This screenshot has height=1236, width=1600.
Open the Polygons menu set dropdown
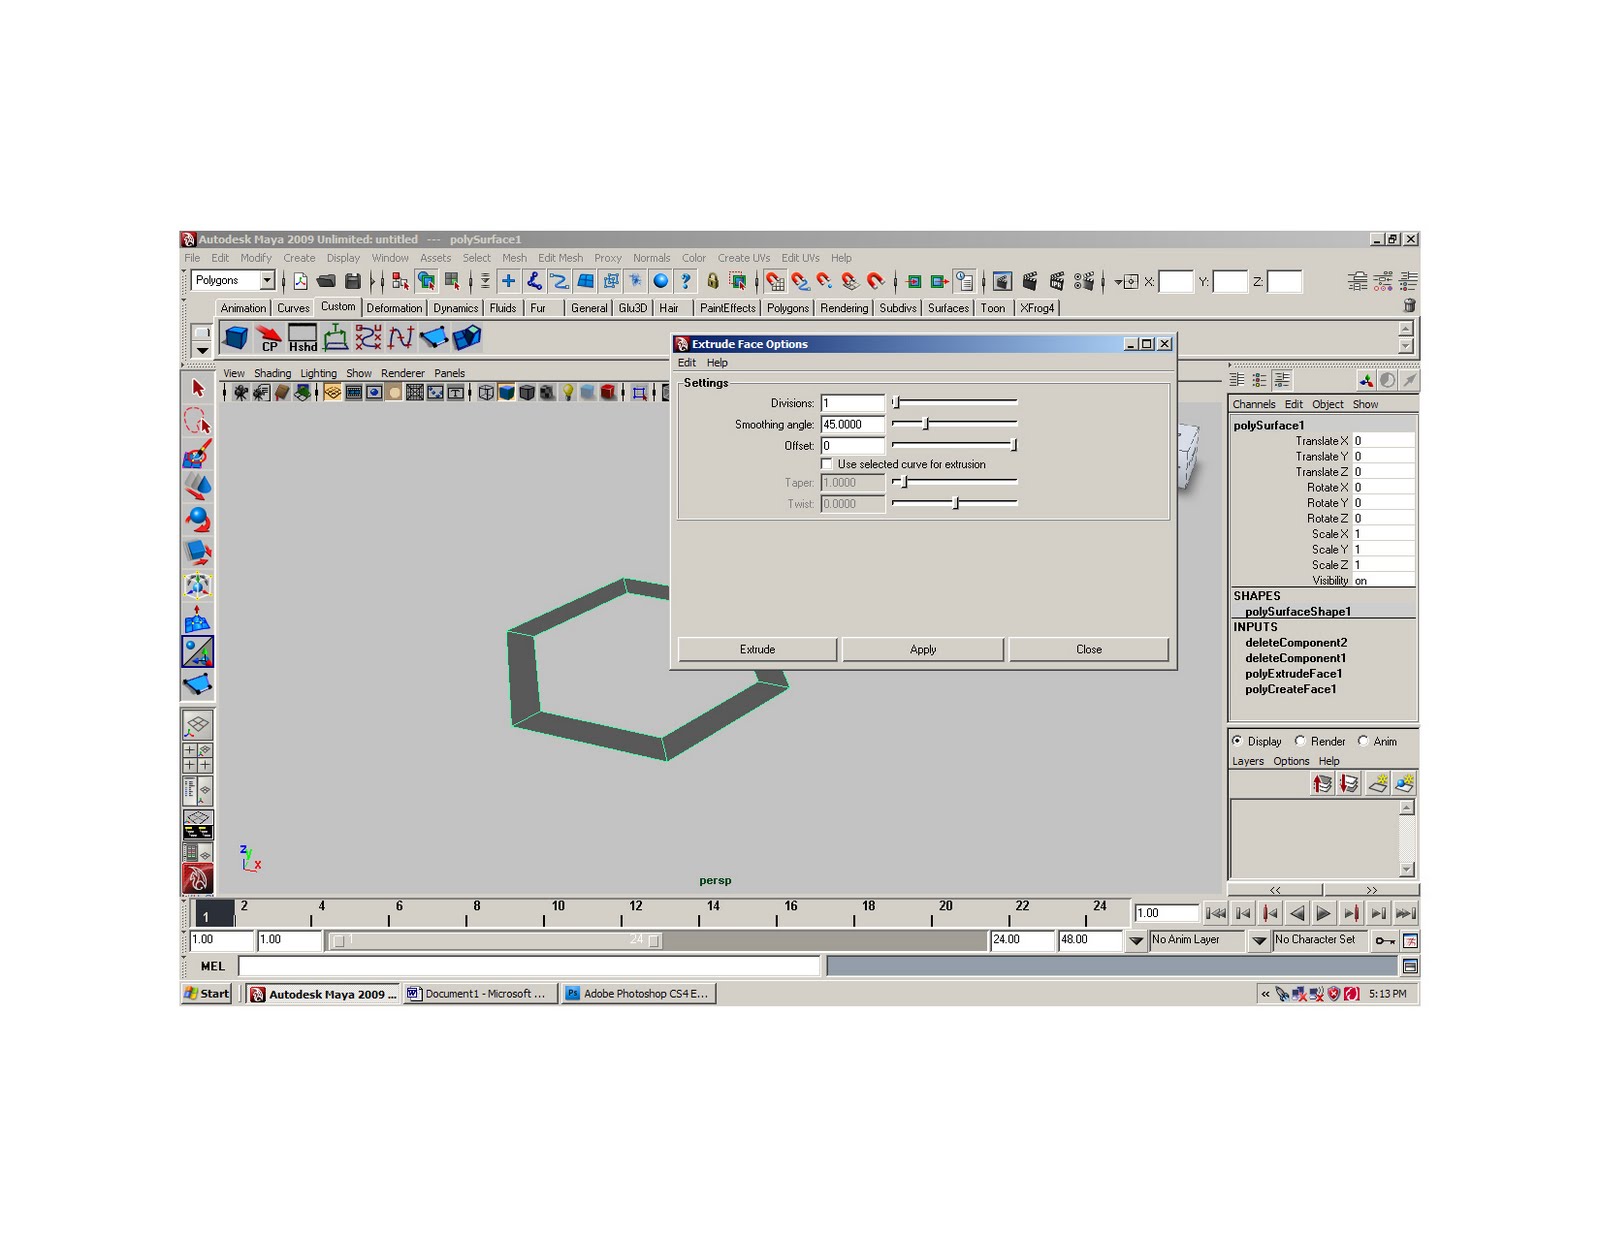pyautogui.click(x=267, y=281)
